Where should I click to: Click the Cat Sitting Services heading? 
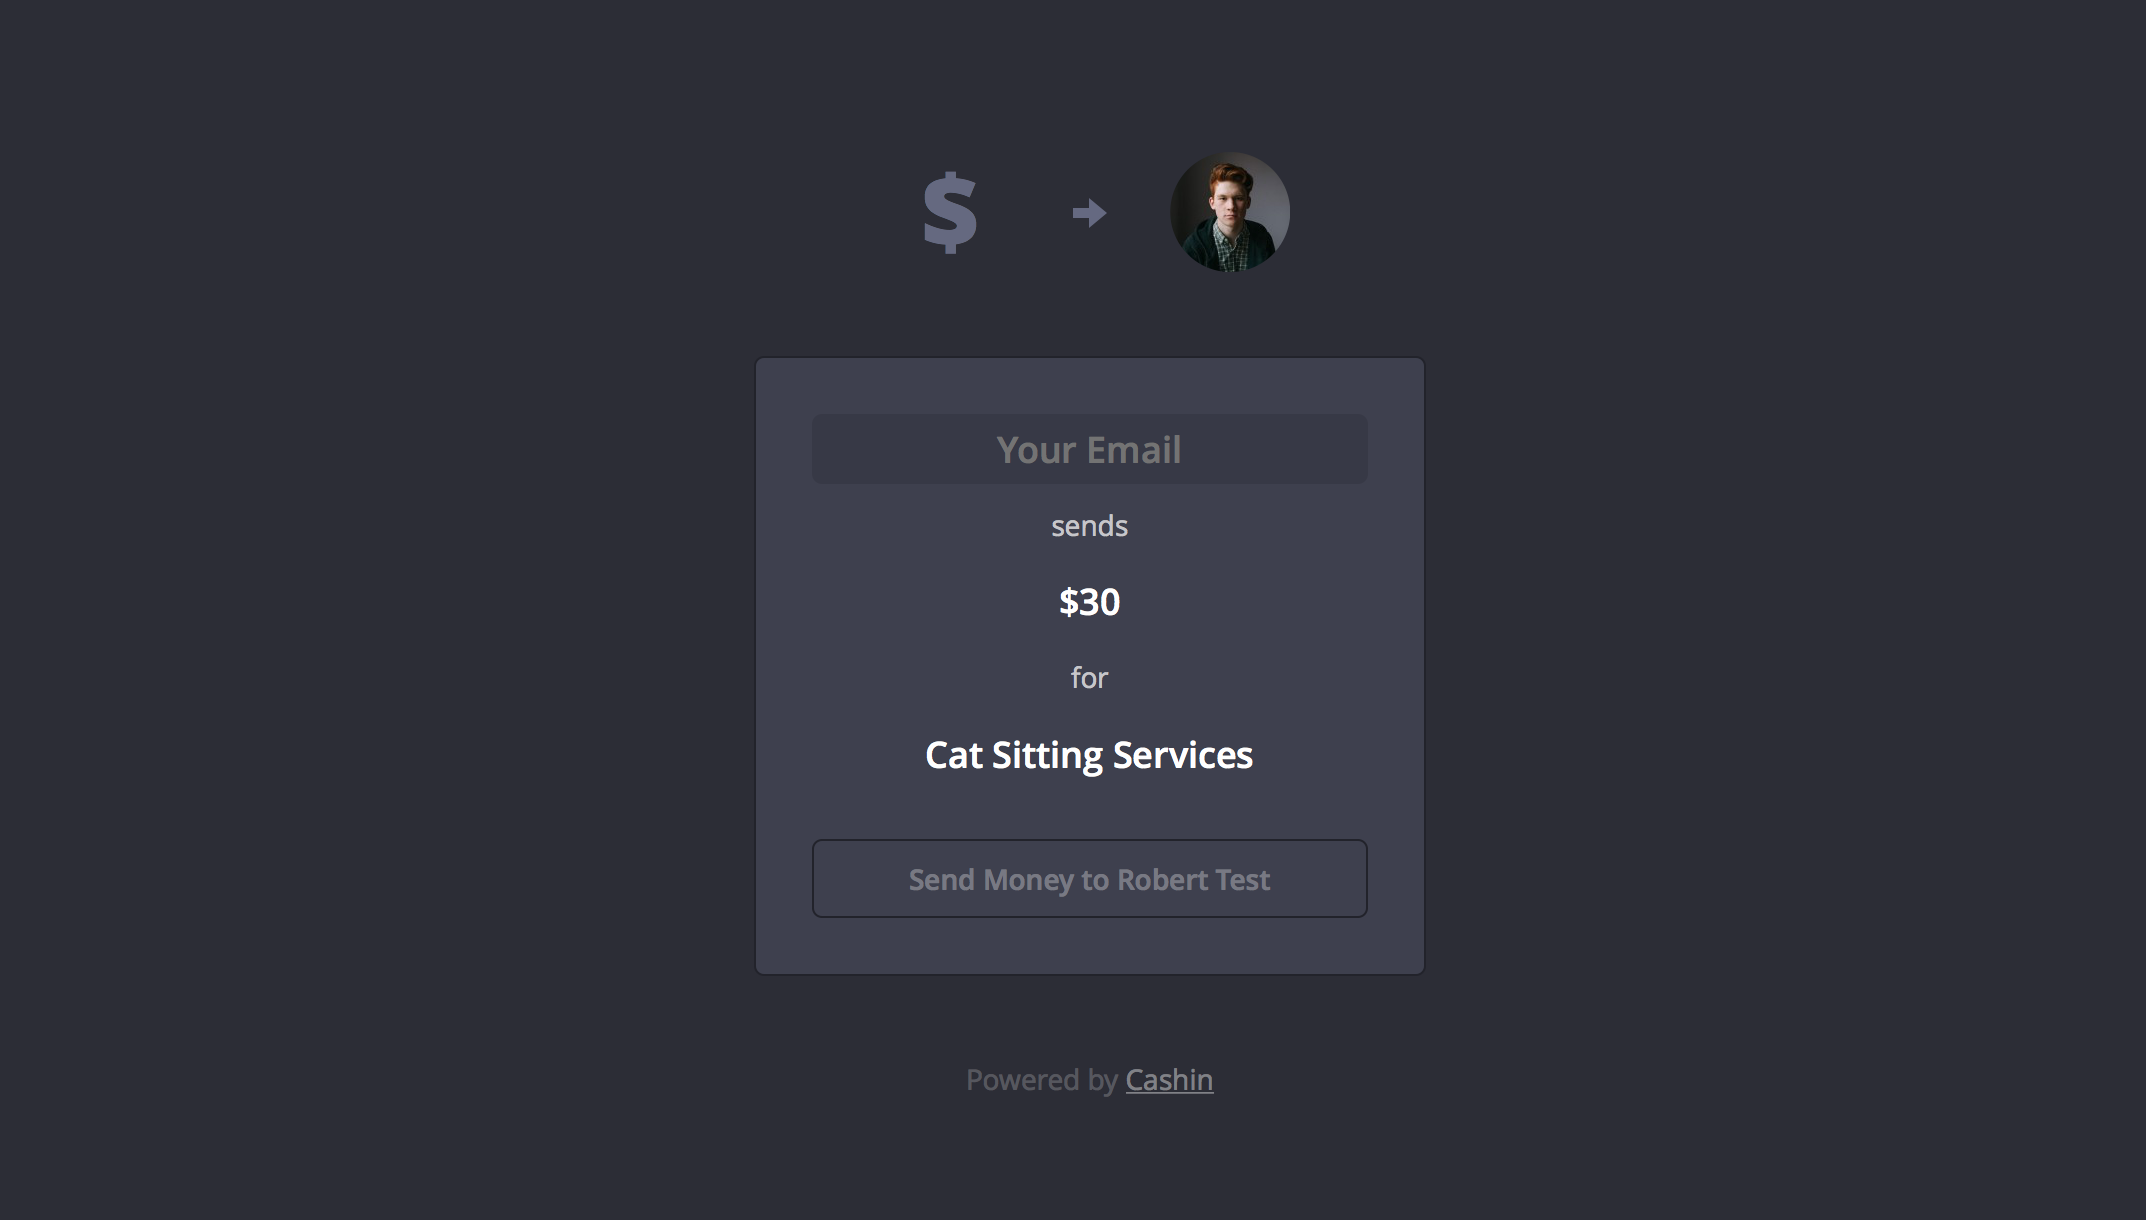click(x=1089, y=754)
